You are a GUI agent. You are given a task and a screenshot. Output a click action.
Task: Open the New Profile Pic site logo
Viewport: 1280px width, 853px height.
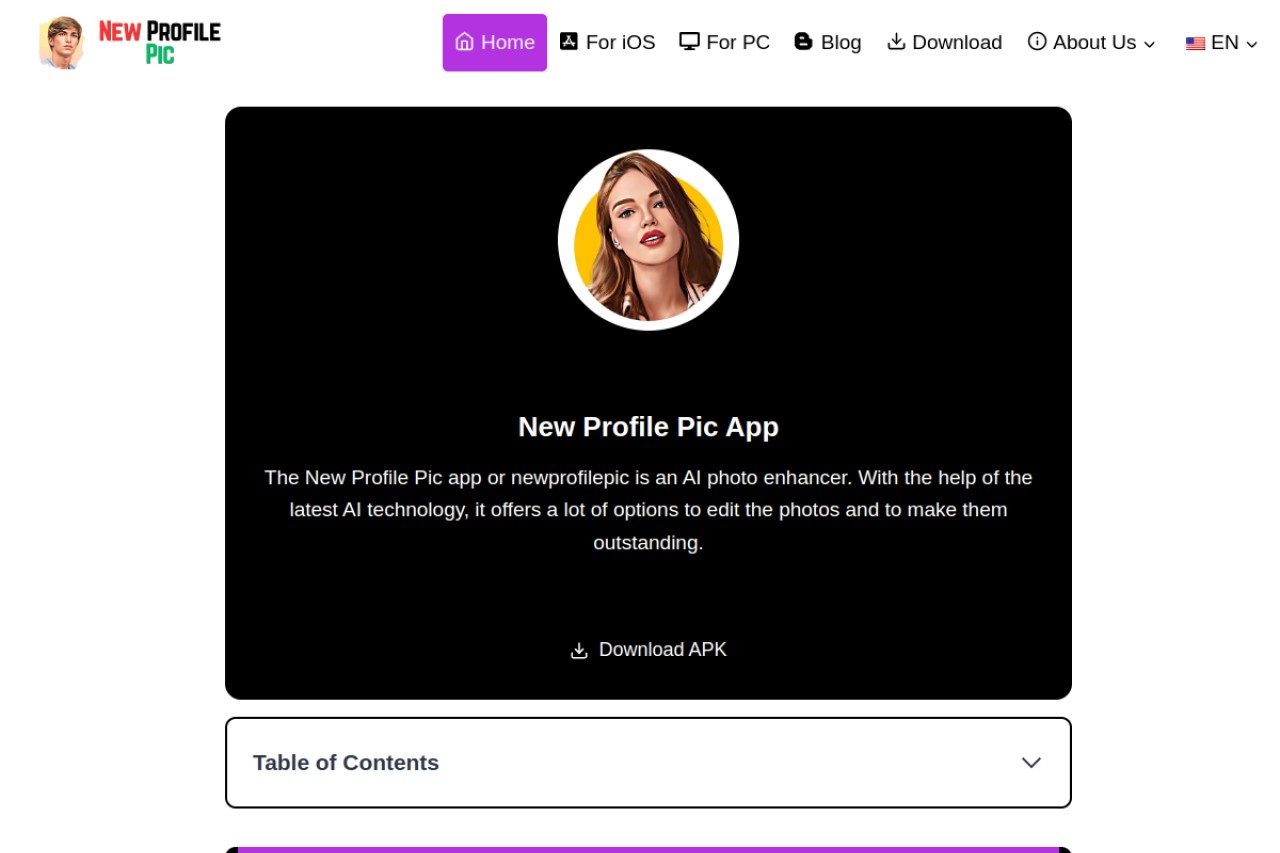[130, 42]
